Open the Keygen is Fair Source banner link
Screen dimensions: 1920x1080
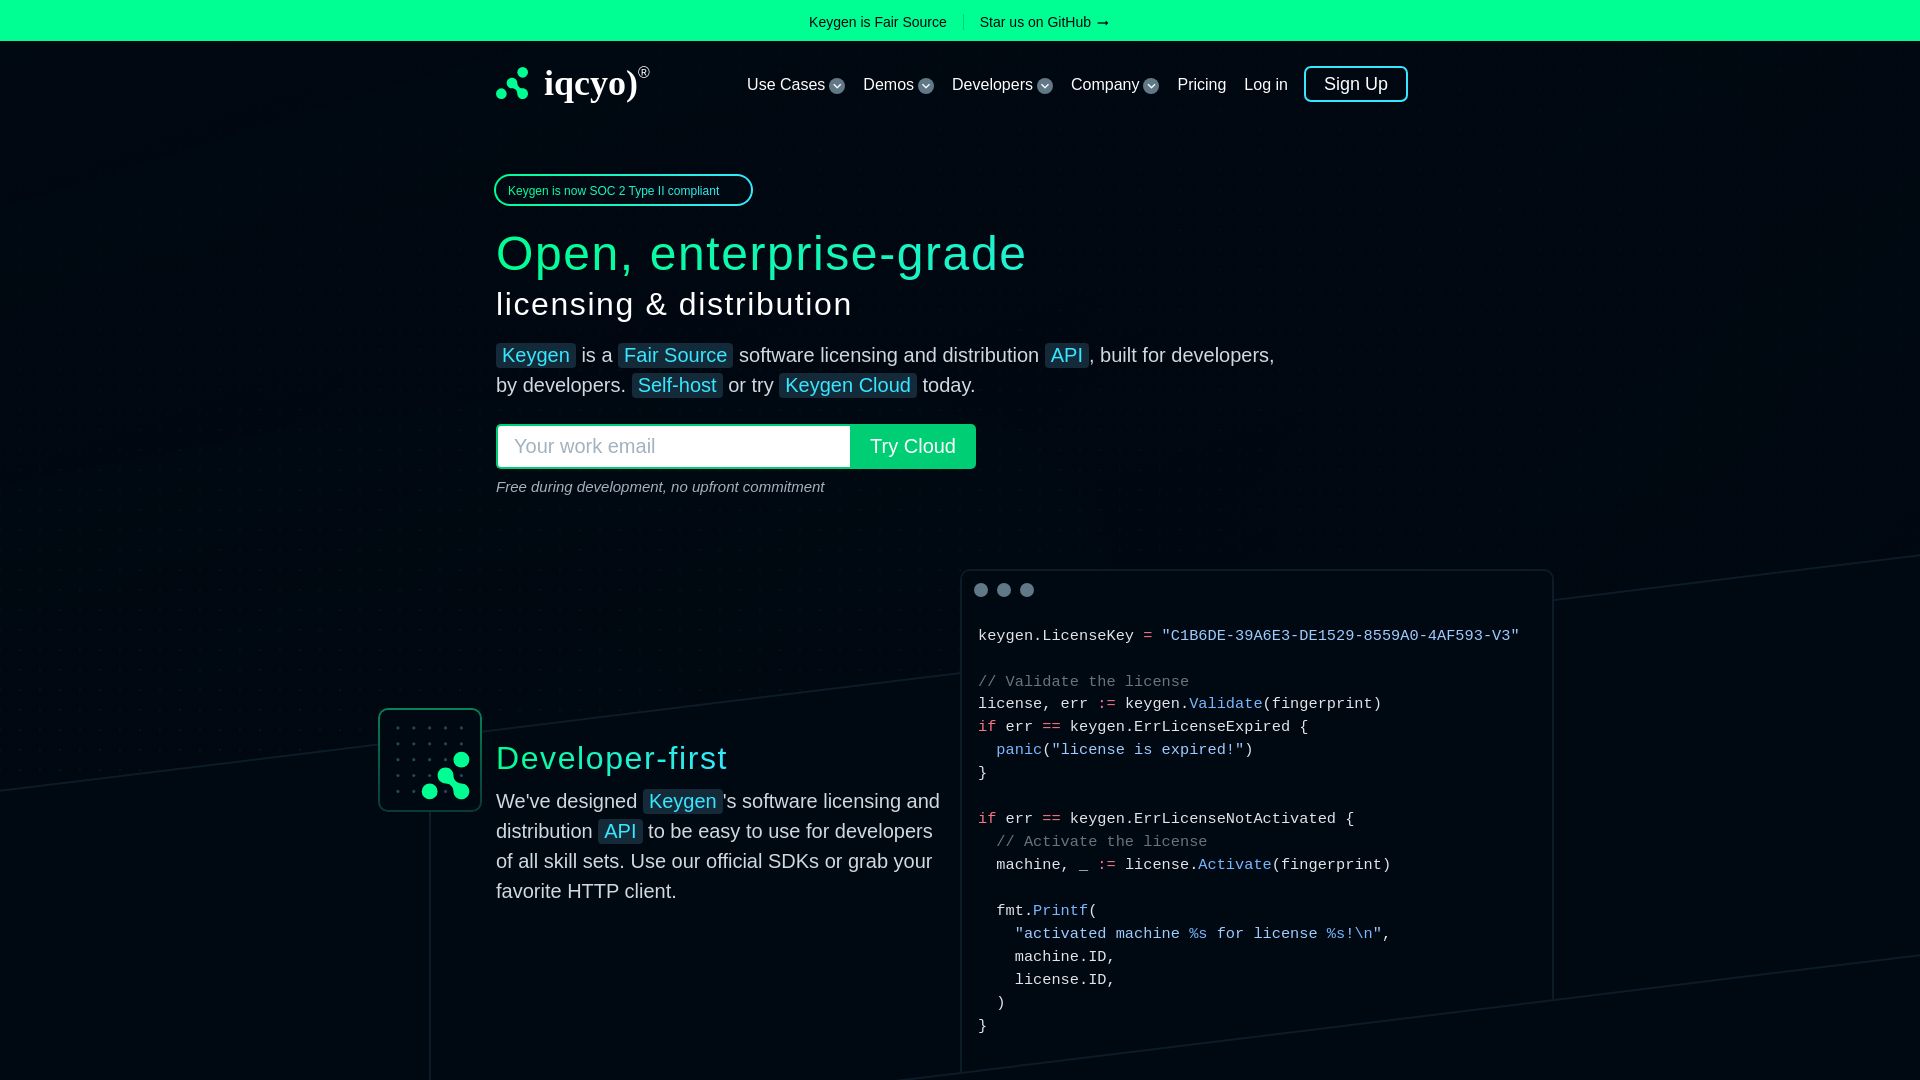pyautogui.click(x=877, y=22)
